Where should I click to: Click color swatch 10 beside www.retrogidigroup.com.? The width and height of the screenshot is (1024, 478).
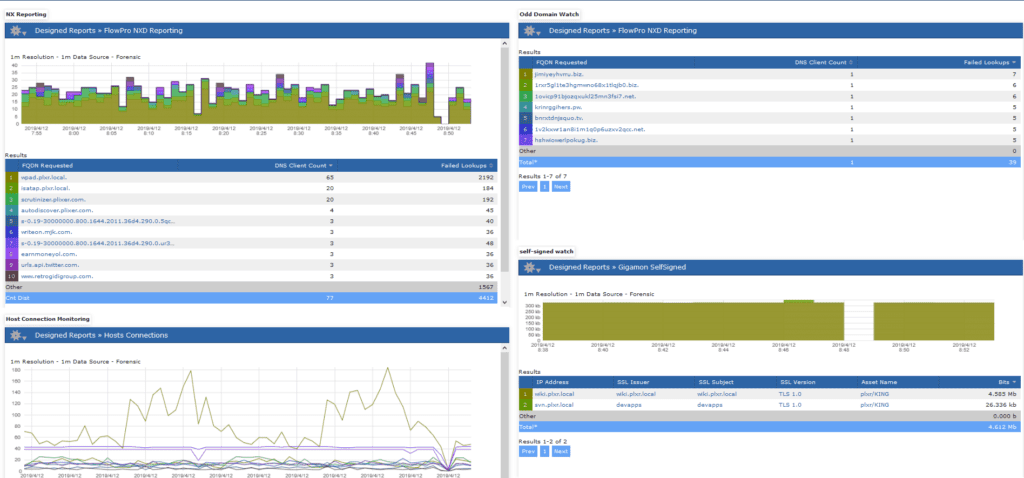coord(11,276)
